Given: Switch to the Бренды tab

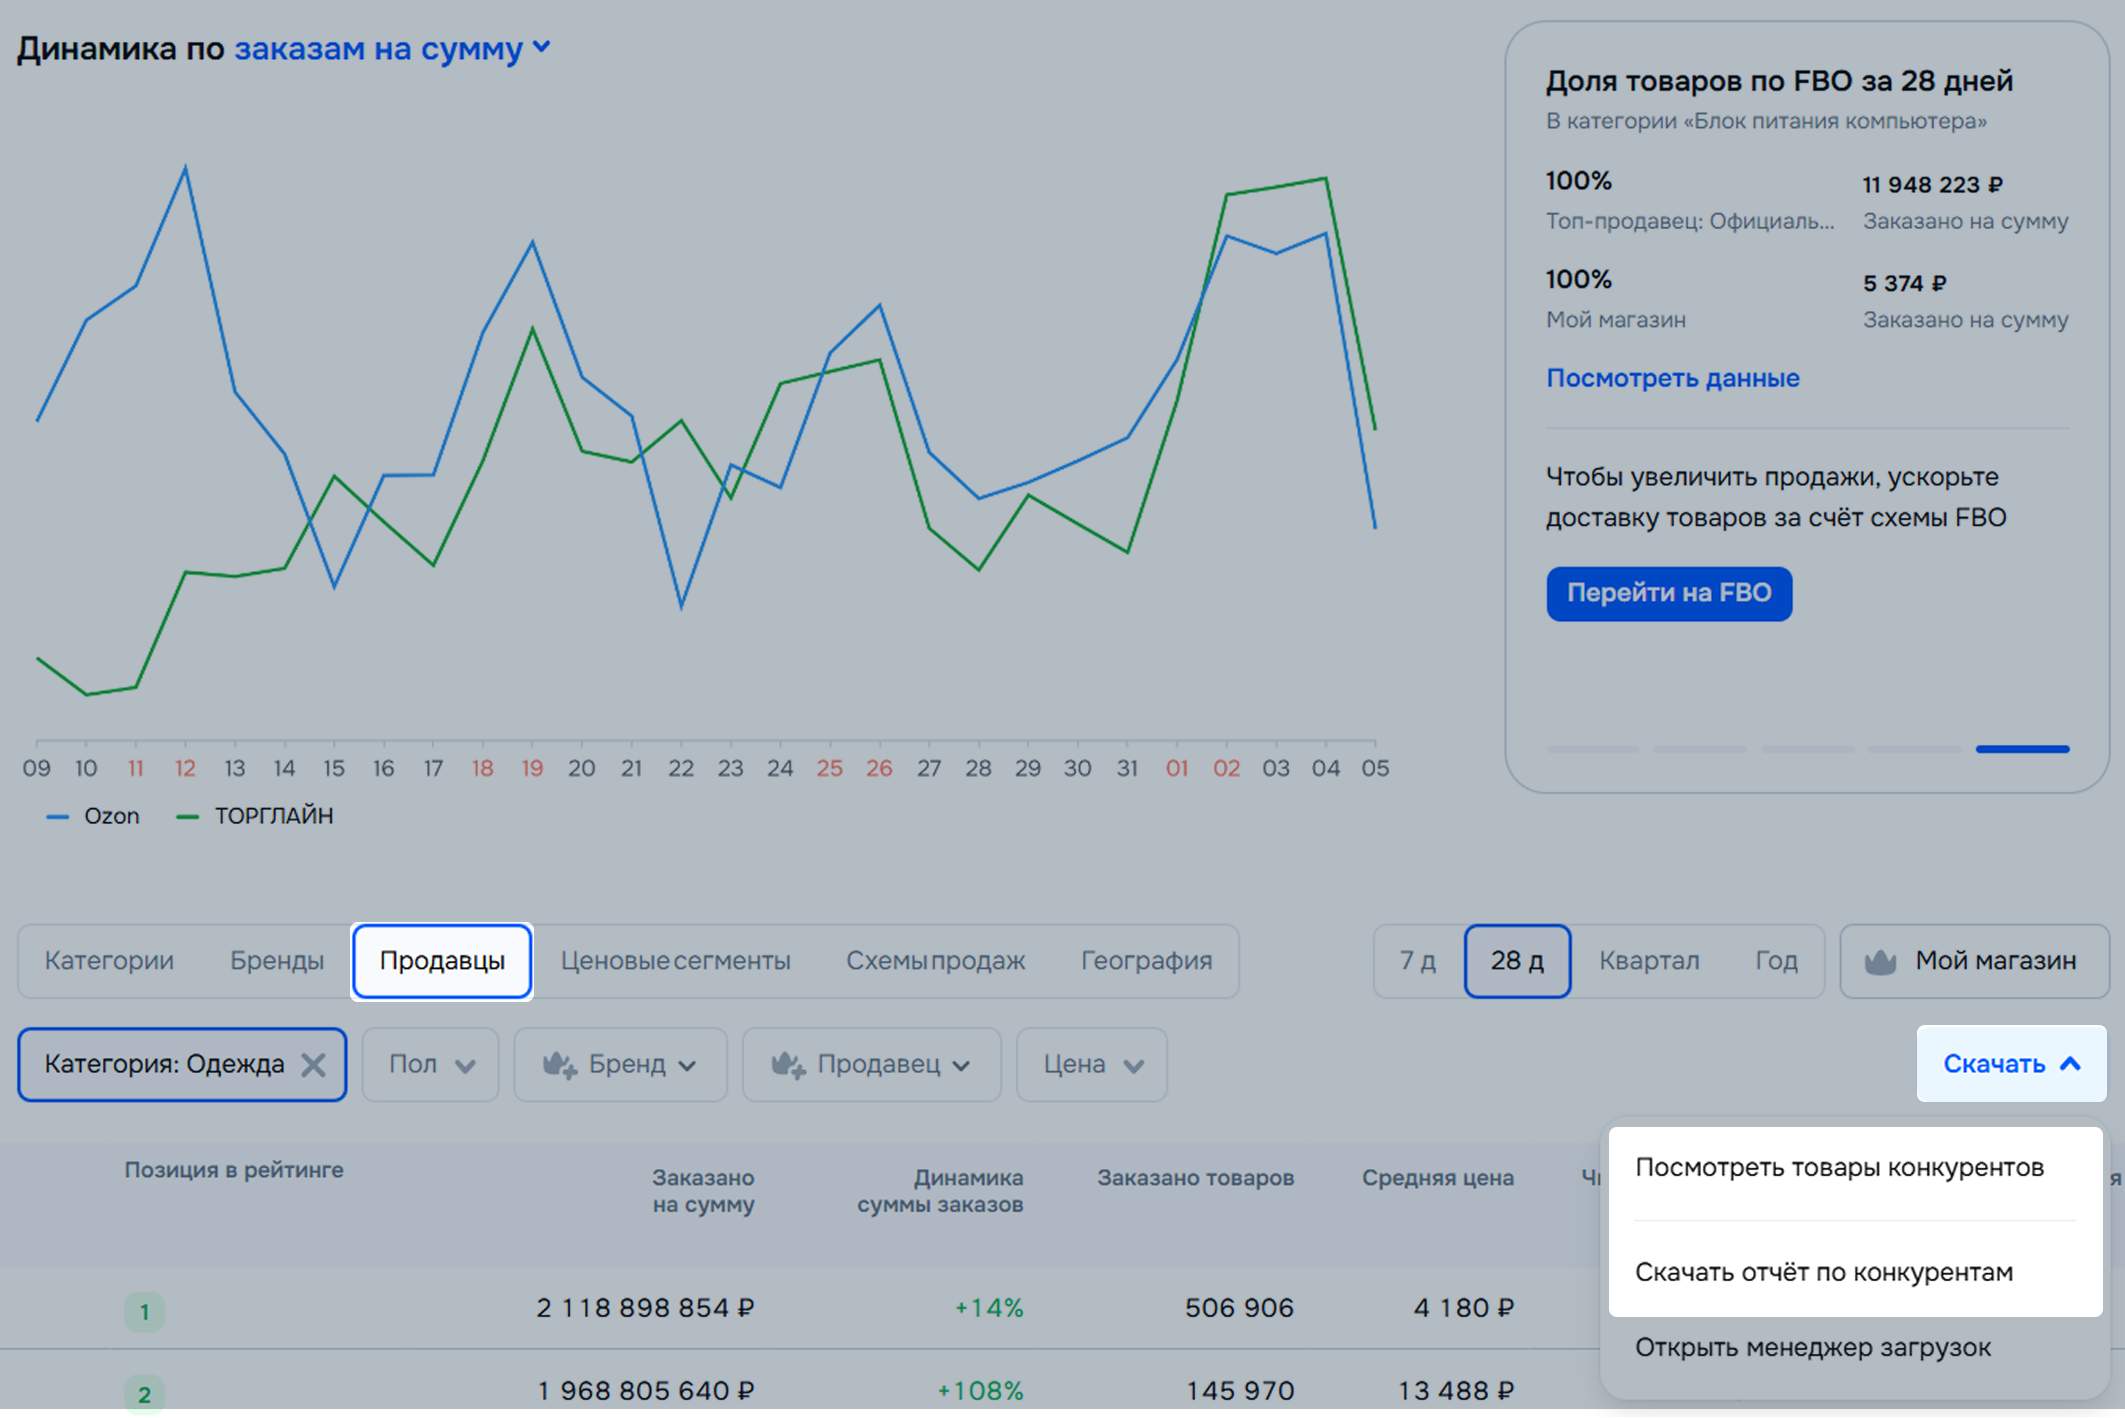Looking at the screenshot, I should [x=276, y=961].
